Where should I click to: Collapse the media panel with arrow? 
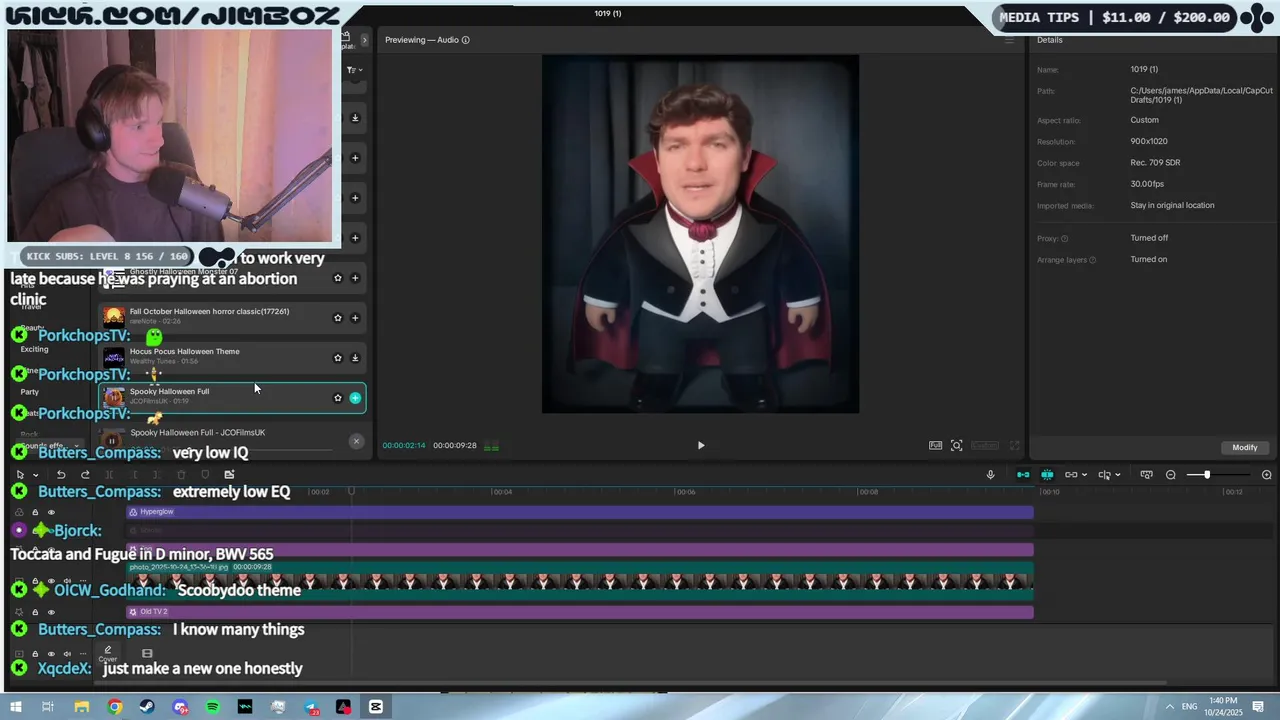pyautogui.click(x=364, y=40)
